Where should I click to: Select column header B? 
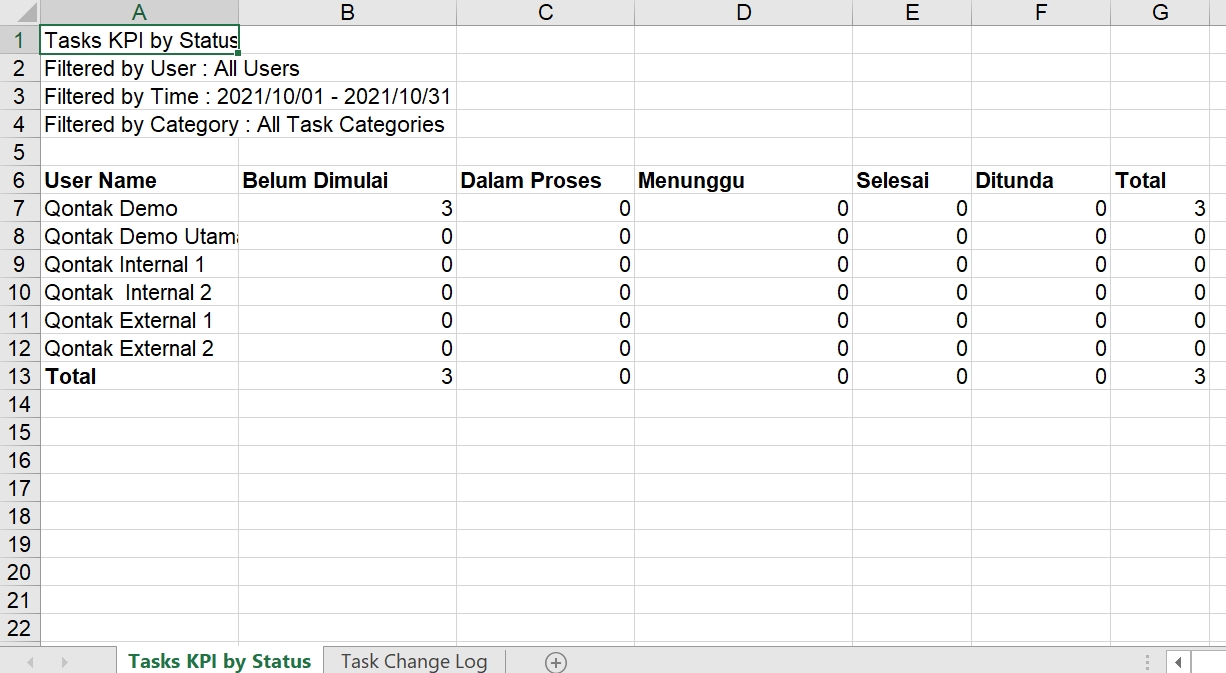(x=347, y=12)
